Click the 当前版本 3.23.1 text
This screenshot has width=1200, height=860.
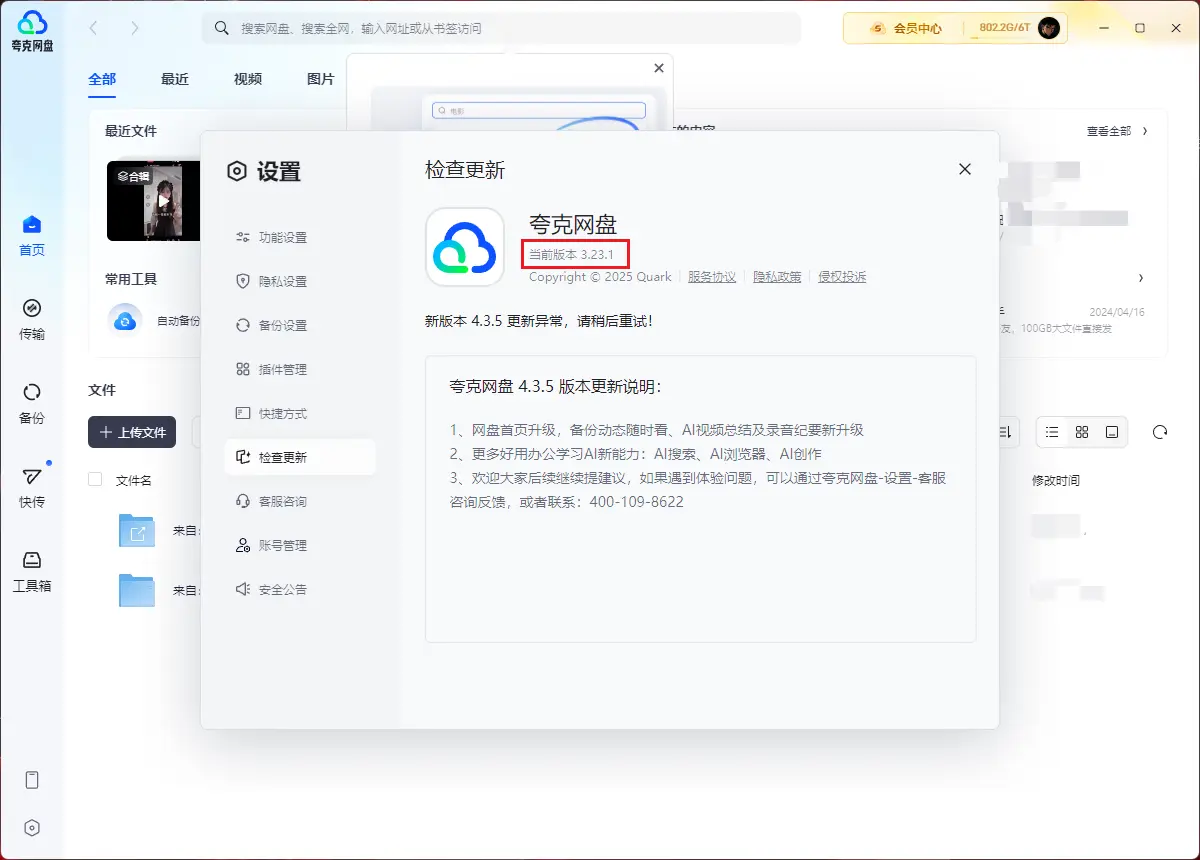point(571,255)
